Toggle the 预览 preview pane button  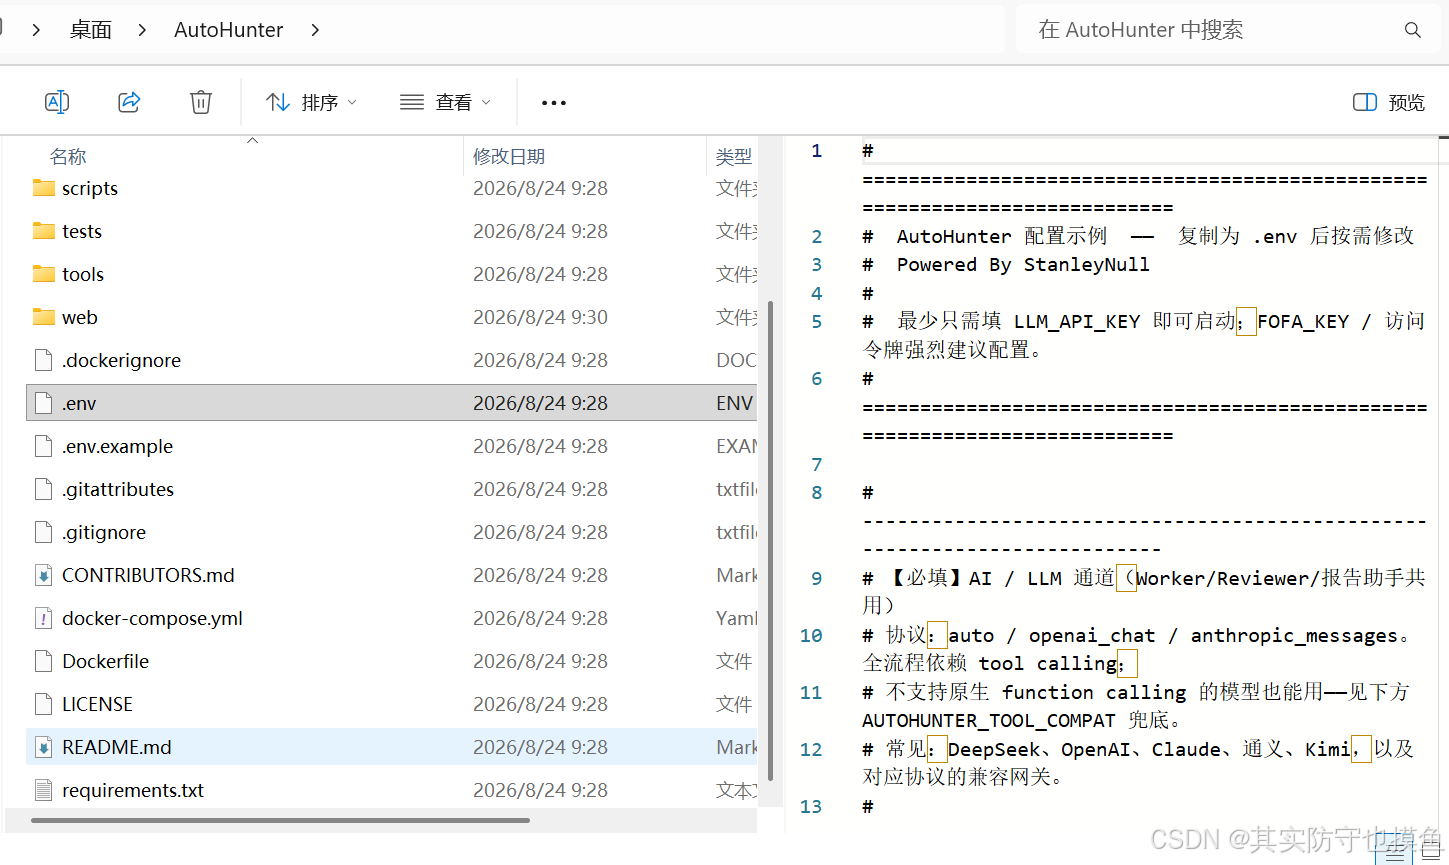point(1389,102)
